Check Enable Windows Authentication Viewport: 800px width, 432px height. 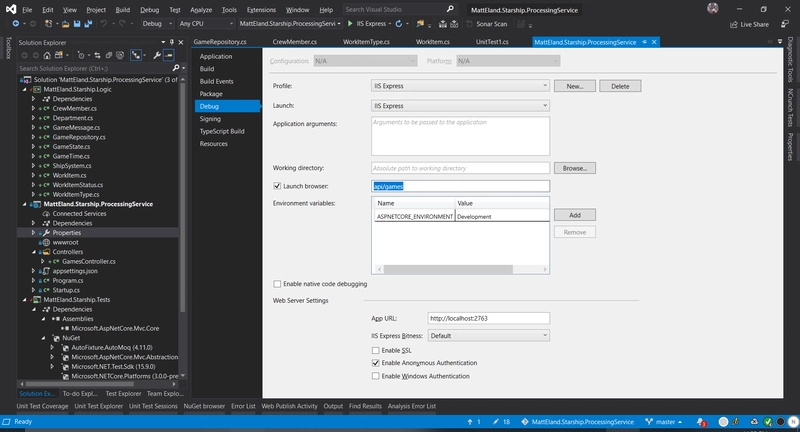pos(376,376)
